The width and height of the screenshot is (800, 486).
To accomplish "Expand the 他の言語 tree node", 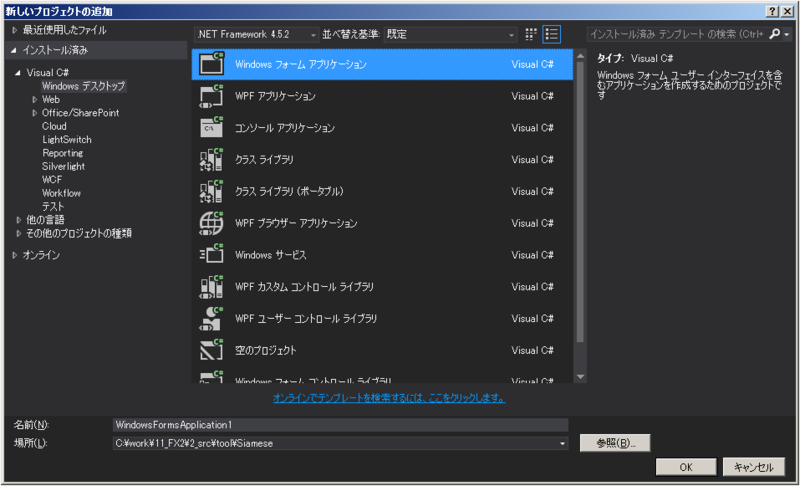I will 18,220.
